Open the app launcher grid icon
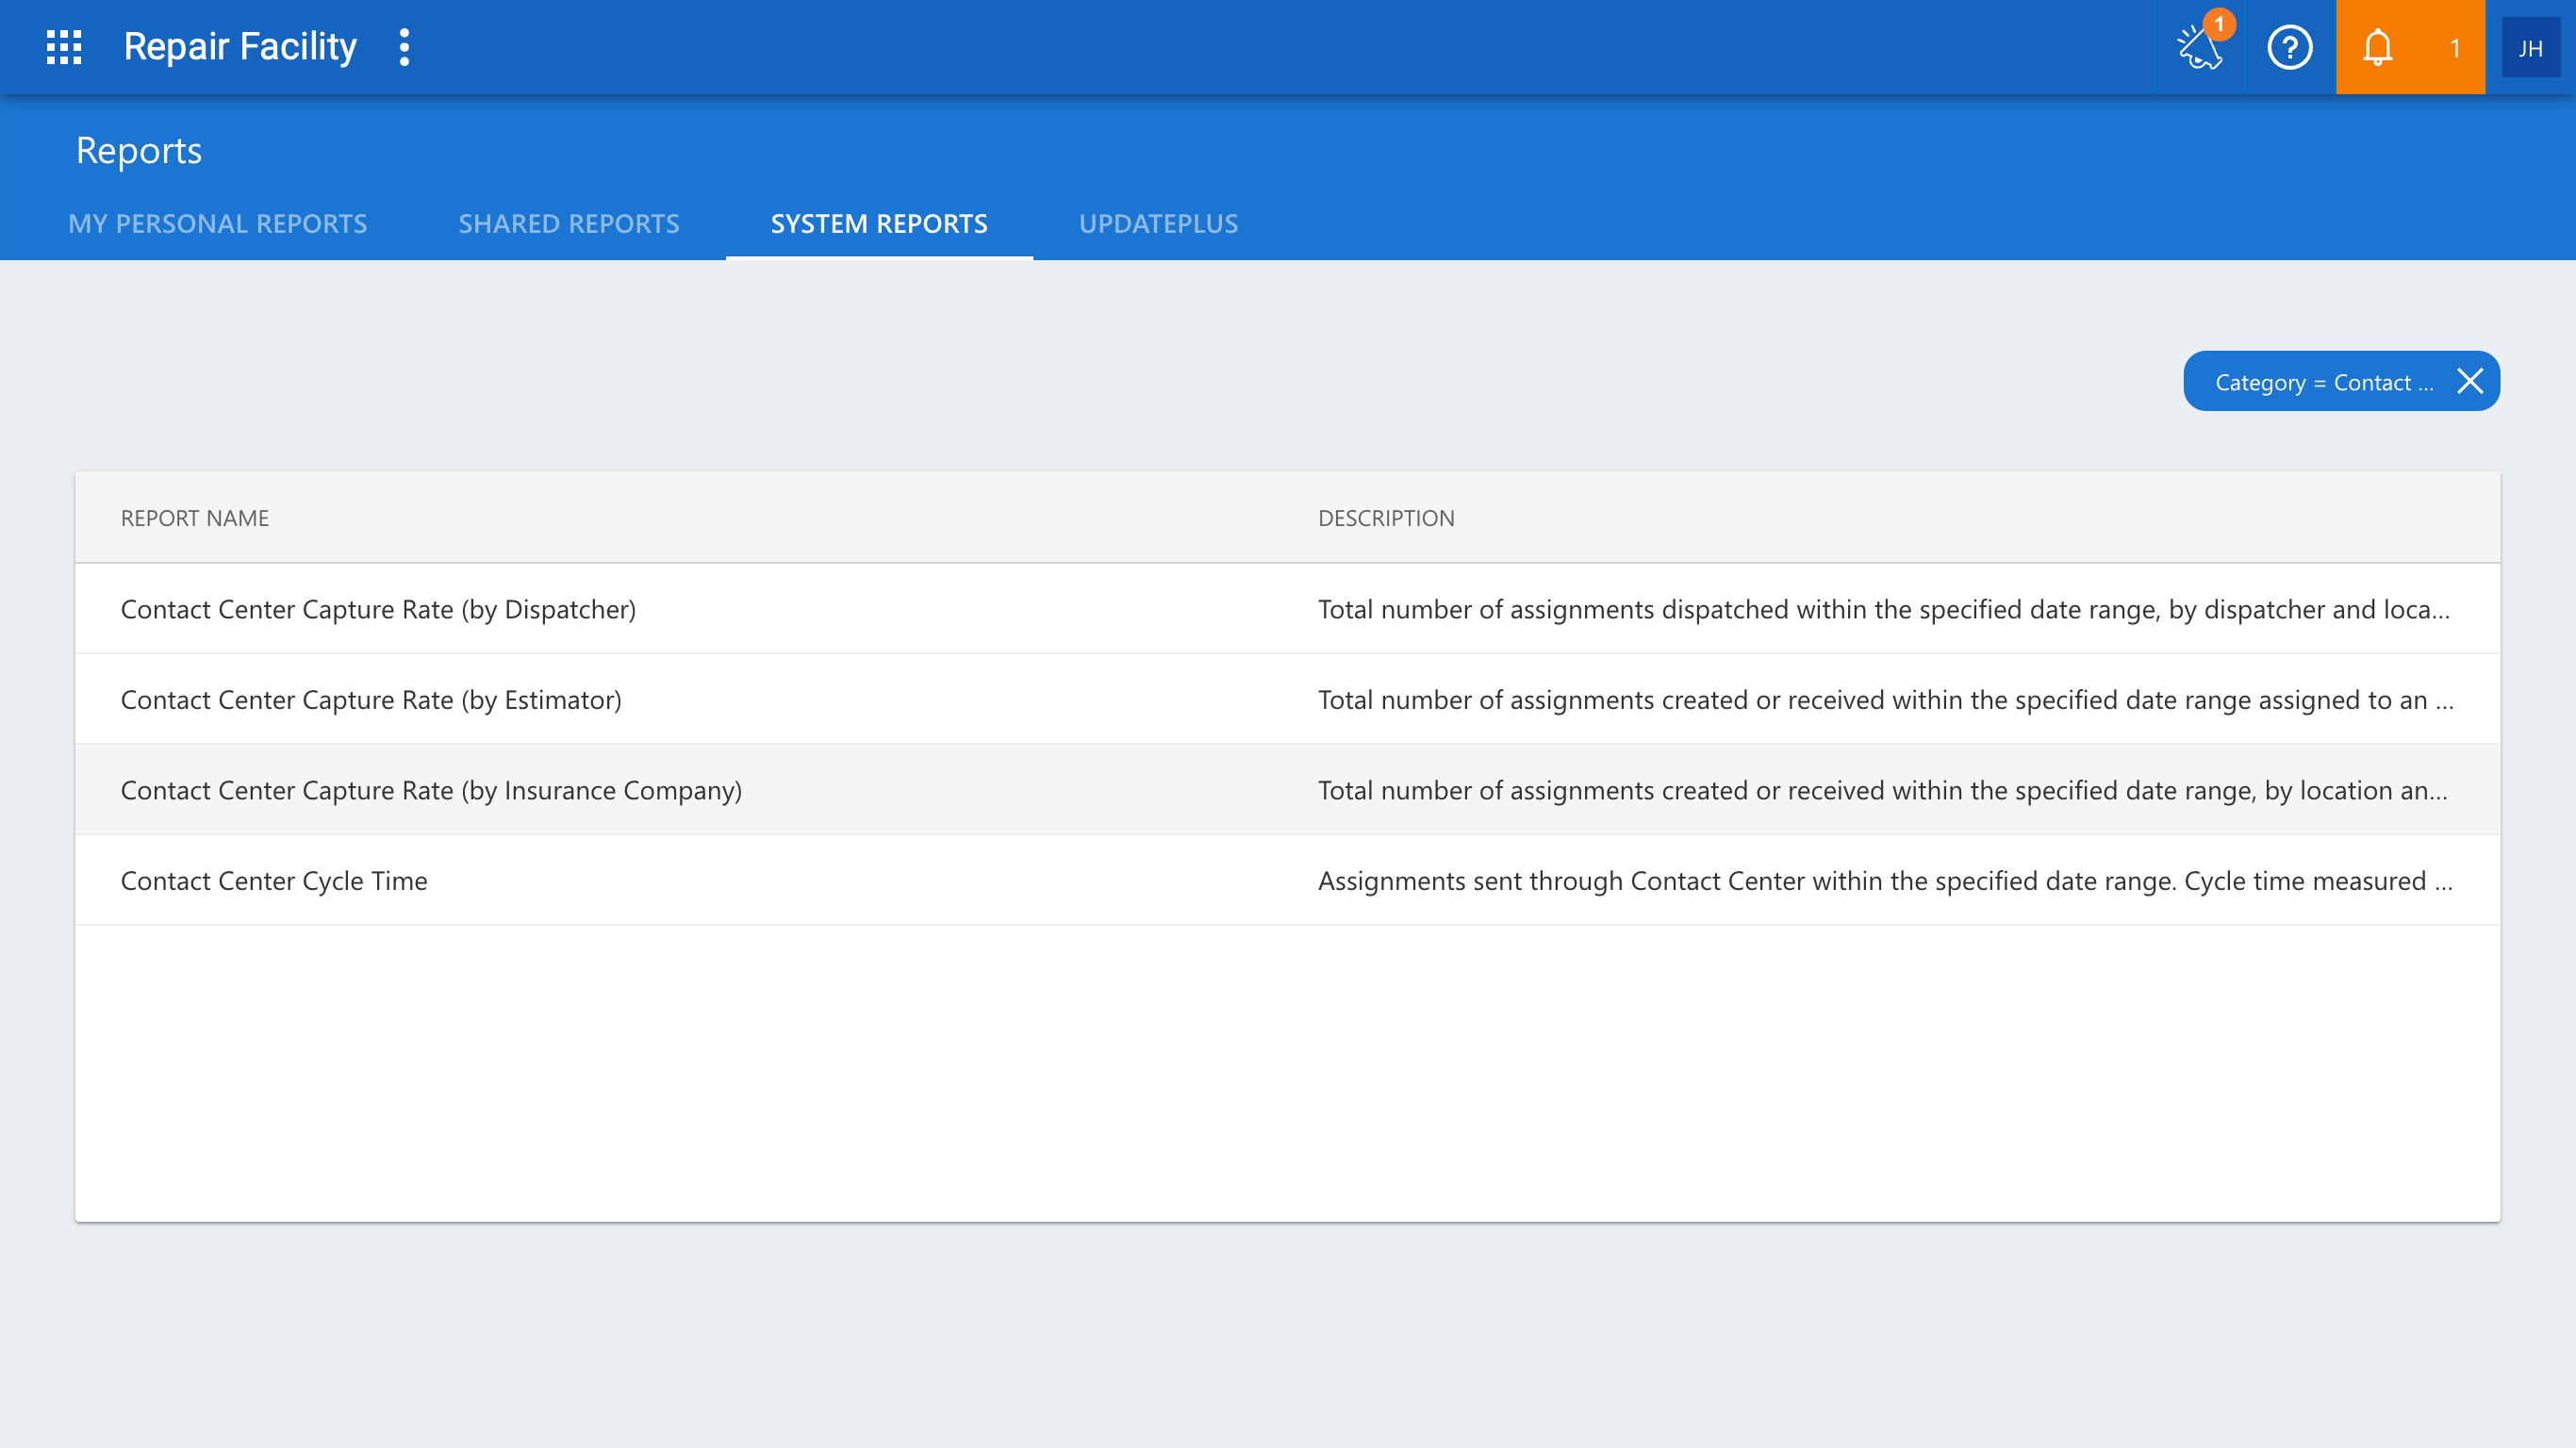Image resolution: width=2576 pixels, height=1448 pixels. (x=64, y=47)
